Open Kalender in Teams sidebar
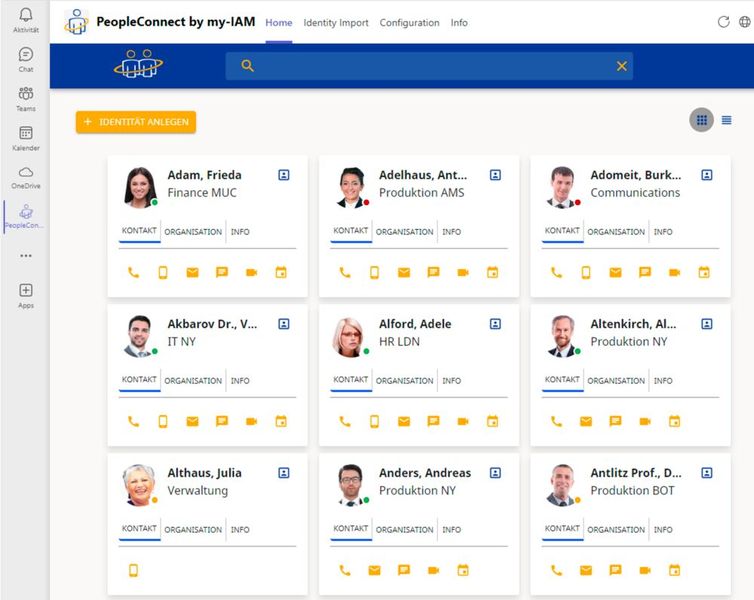Screen dimensions: 754x600 [x=25, y=138]
